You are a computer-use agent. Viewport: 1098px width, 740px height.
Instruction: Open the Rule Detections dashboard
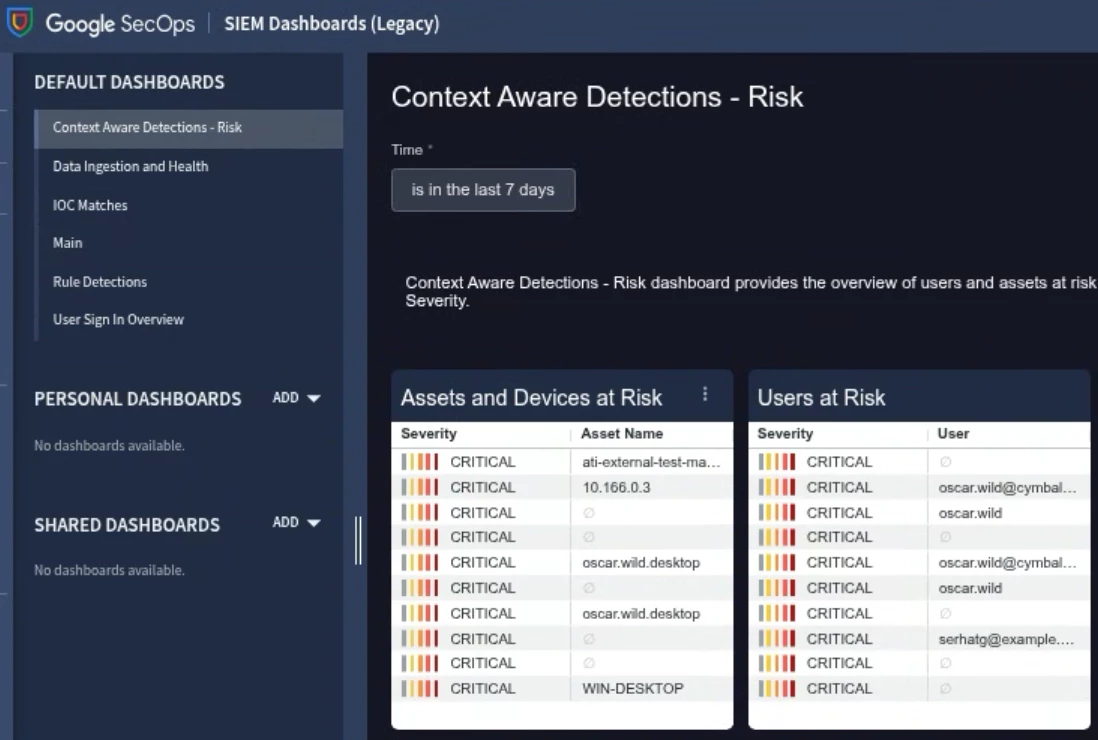click(100, 282)
